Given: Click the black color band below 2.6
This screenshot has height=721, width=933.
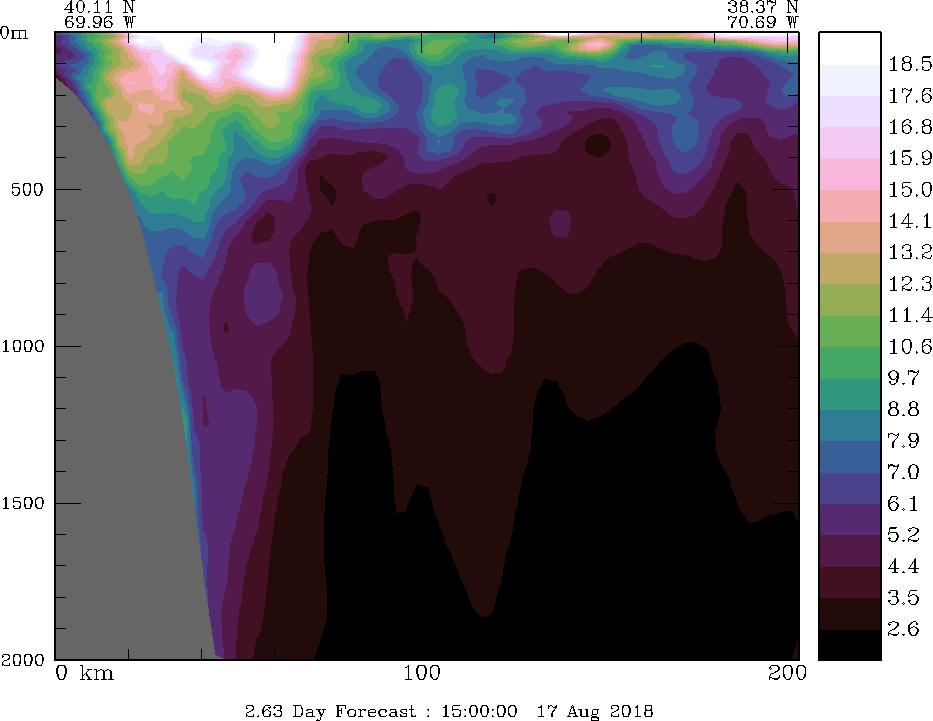Looking at the screenshot, I should pyautogui.click(x=850, y=644).
